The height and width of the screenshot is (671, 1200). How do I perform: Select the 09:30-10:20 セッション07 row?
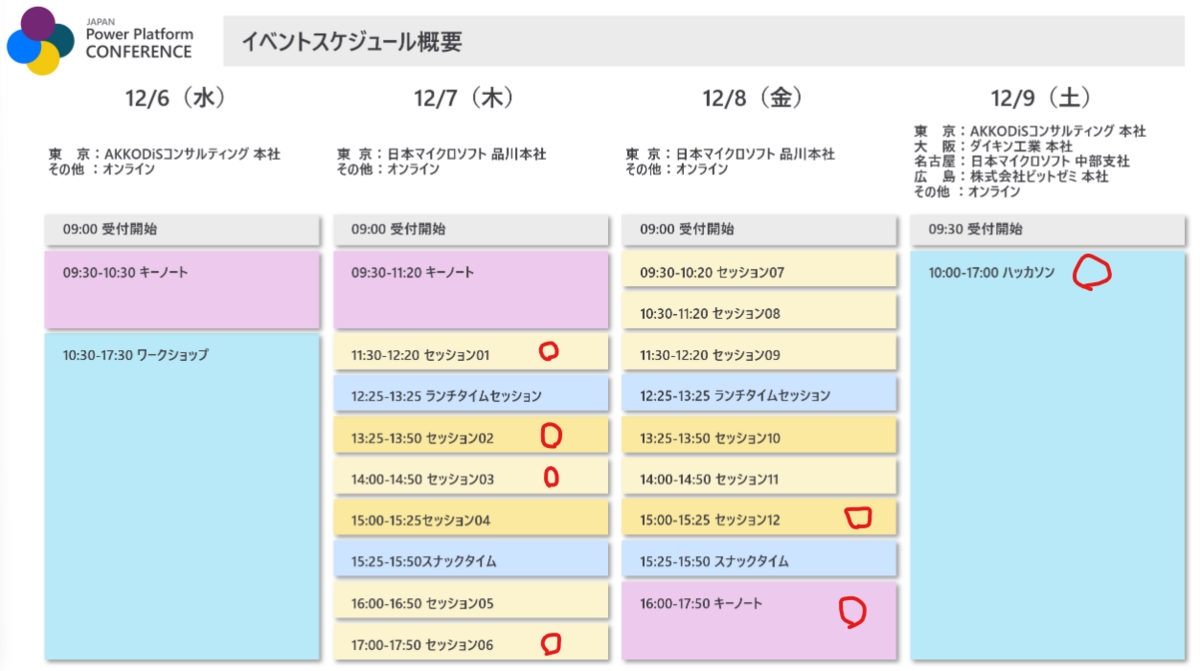click(x=759, y=272)
